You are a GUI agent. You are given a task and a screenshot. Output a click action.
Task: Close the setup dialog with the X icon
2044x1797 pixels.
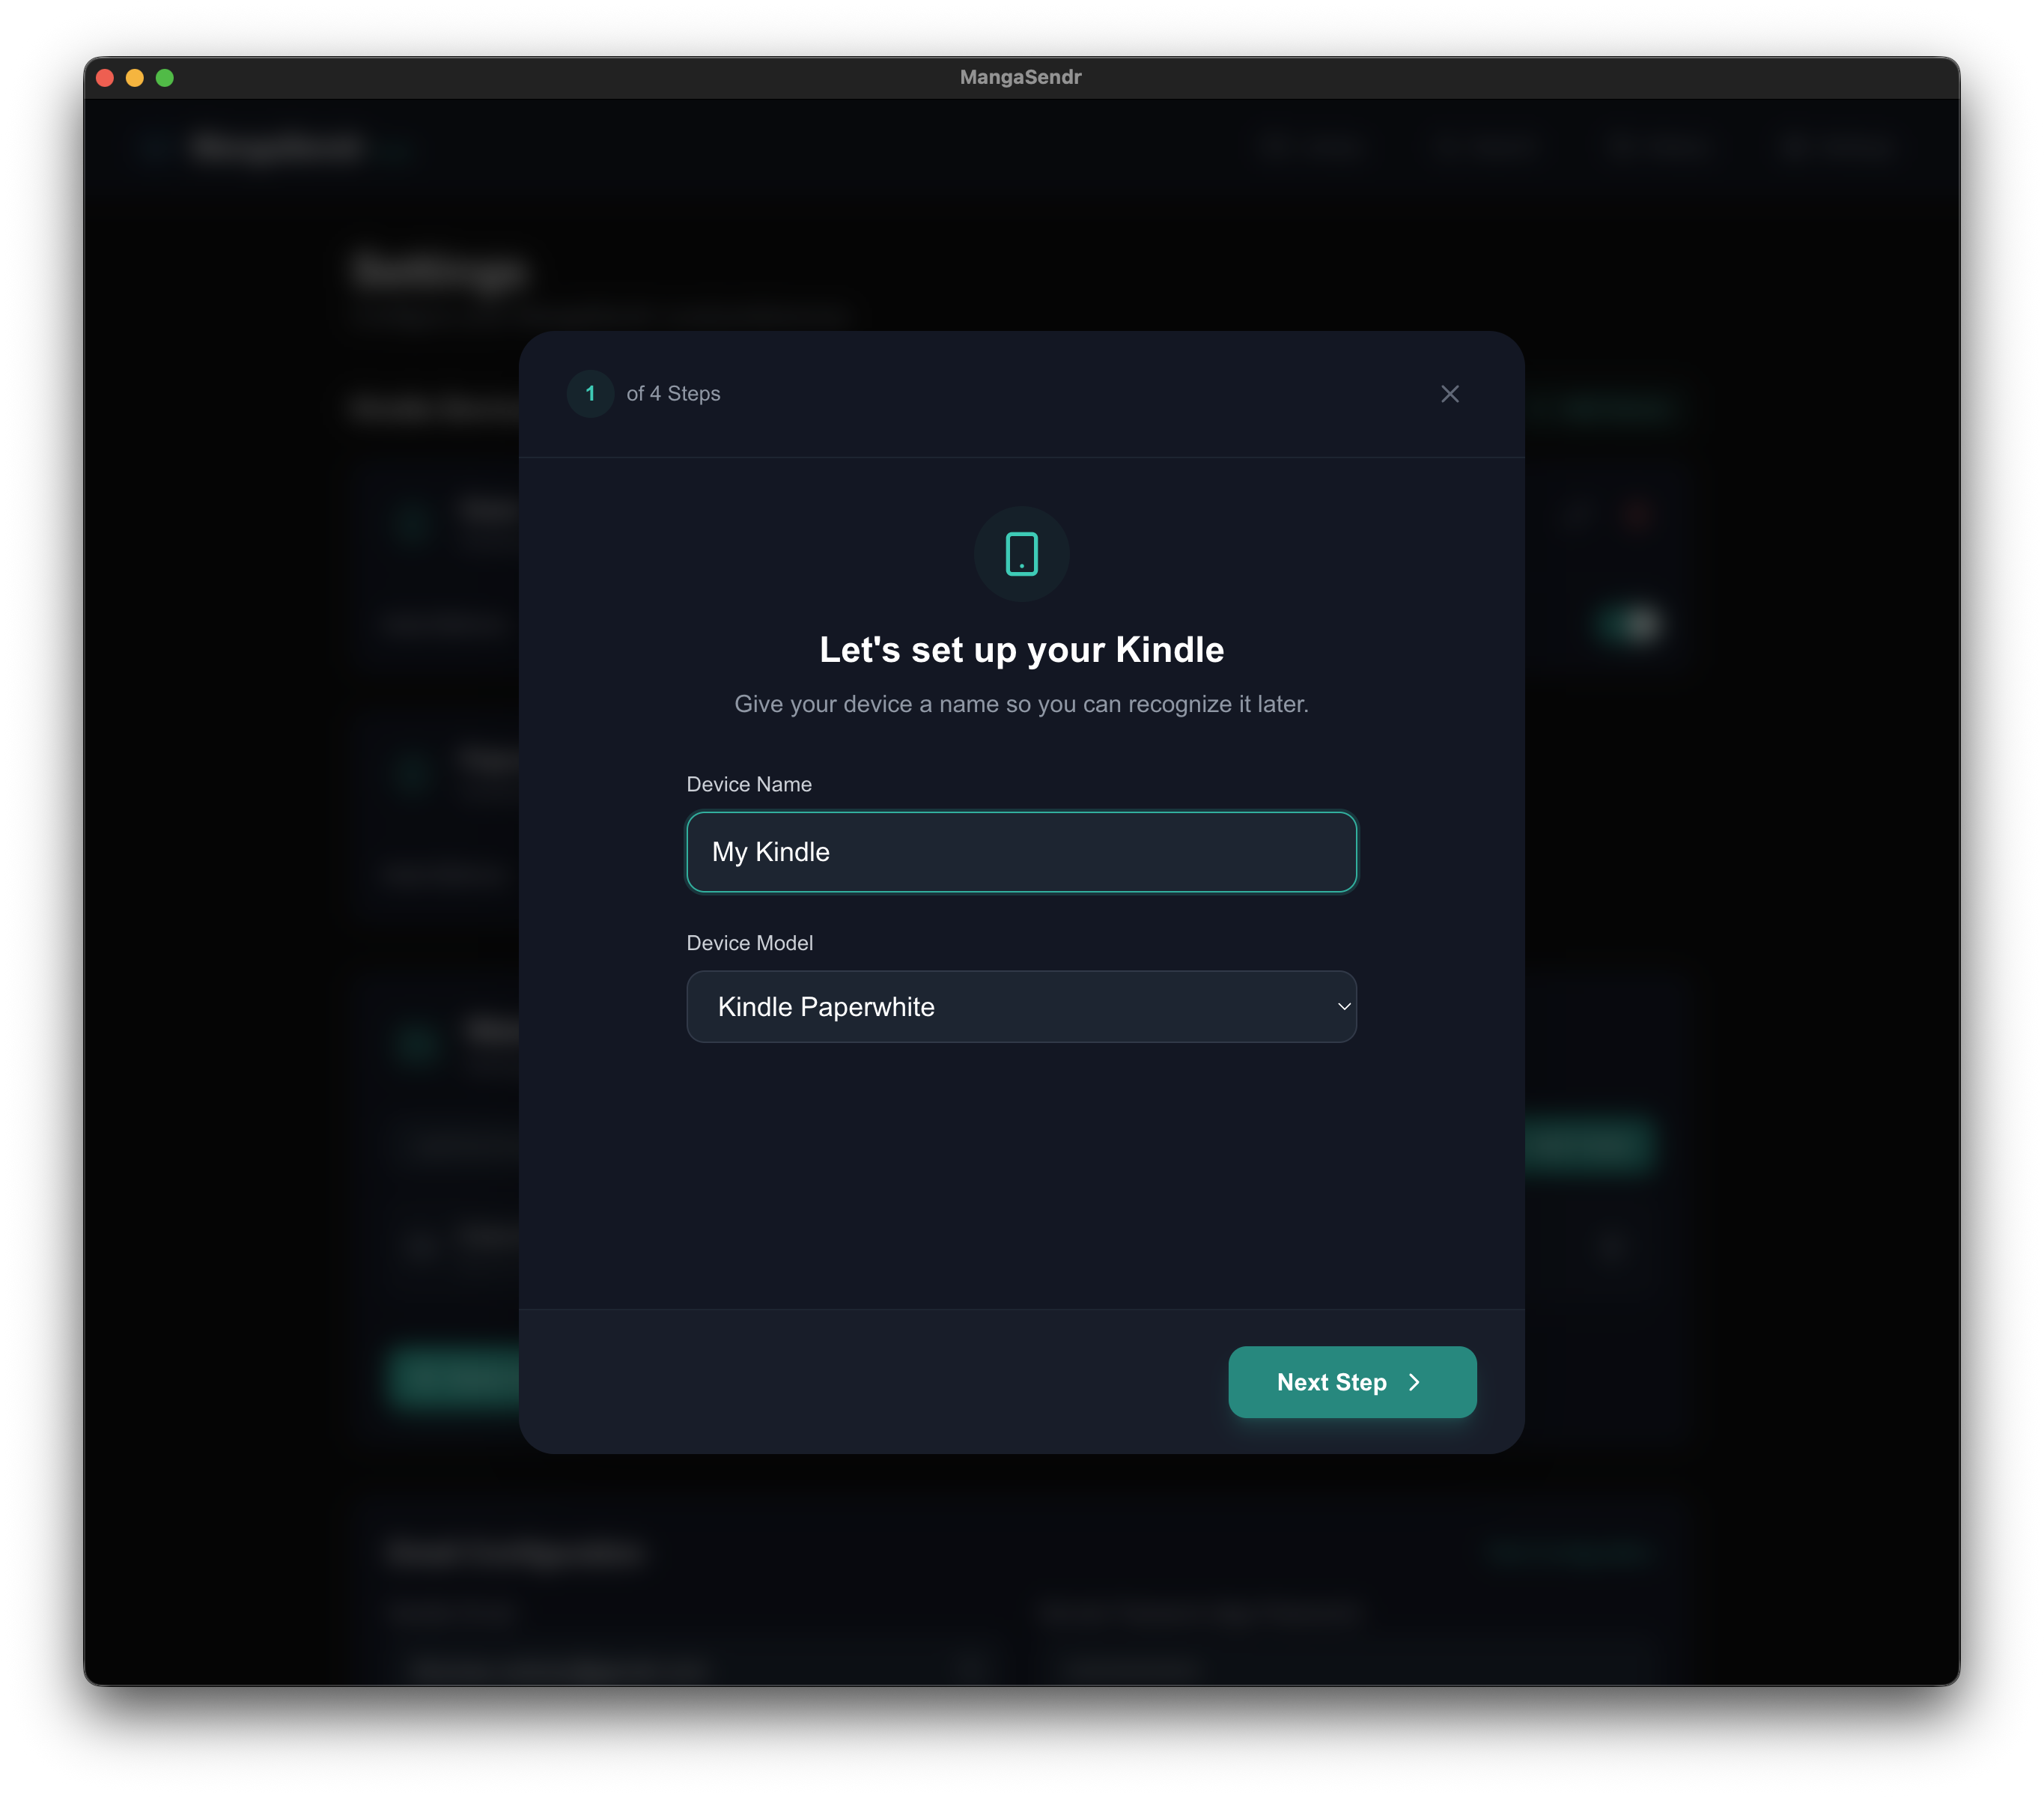[1449, 394]
